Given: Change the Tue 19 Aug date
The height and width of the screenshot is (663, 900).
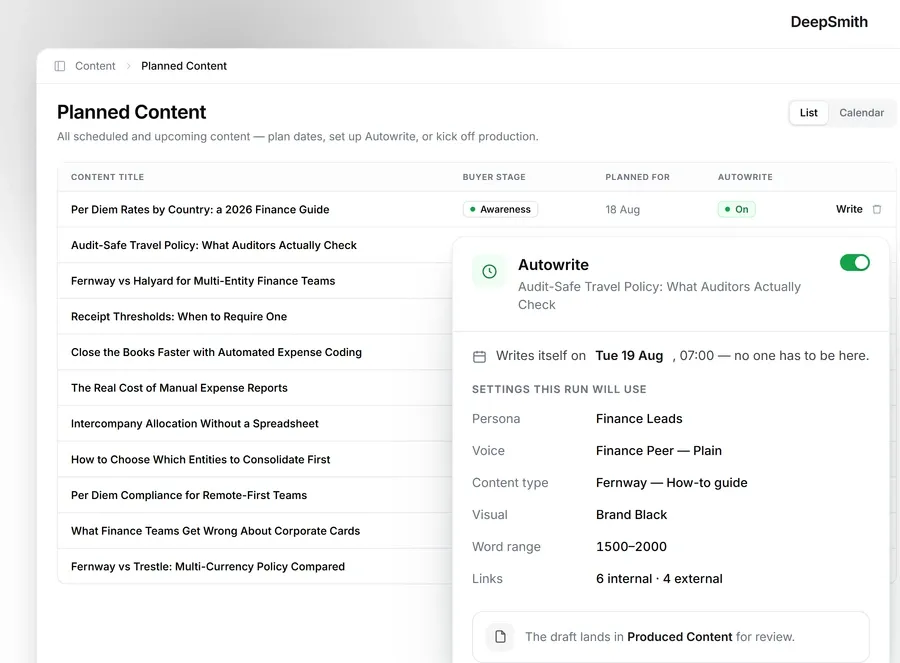Looking at the screenshot, I should (629, 356).
